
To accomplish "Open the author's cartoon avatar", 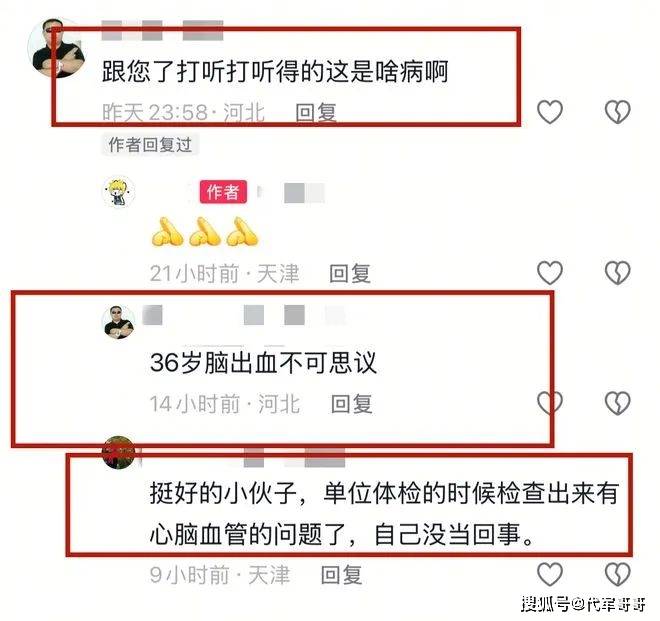I will 119,192.
